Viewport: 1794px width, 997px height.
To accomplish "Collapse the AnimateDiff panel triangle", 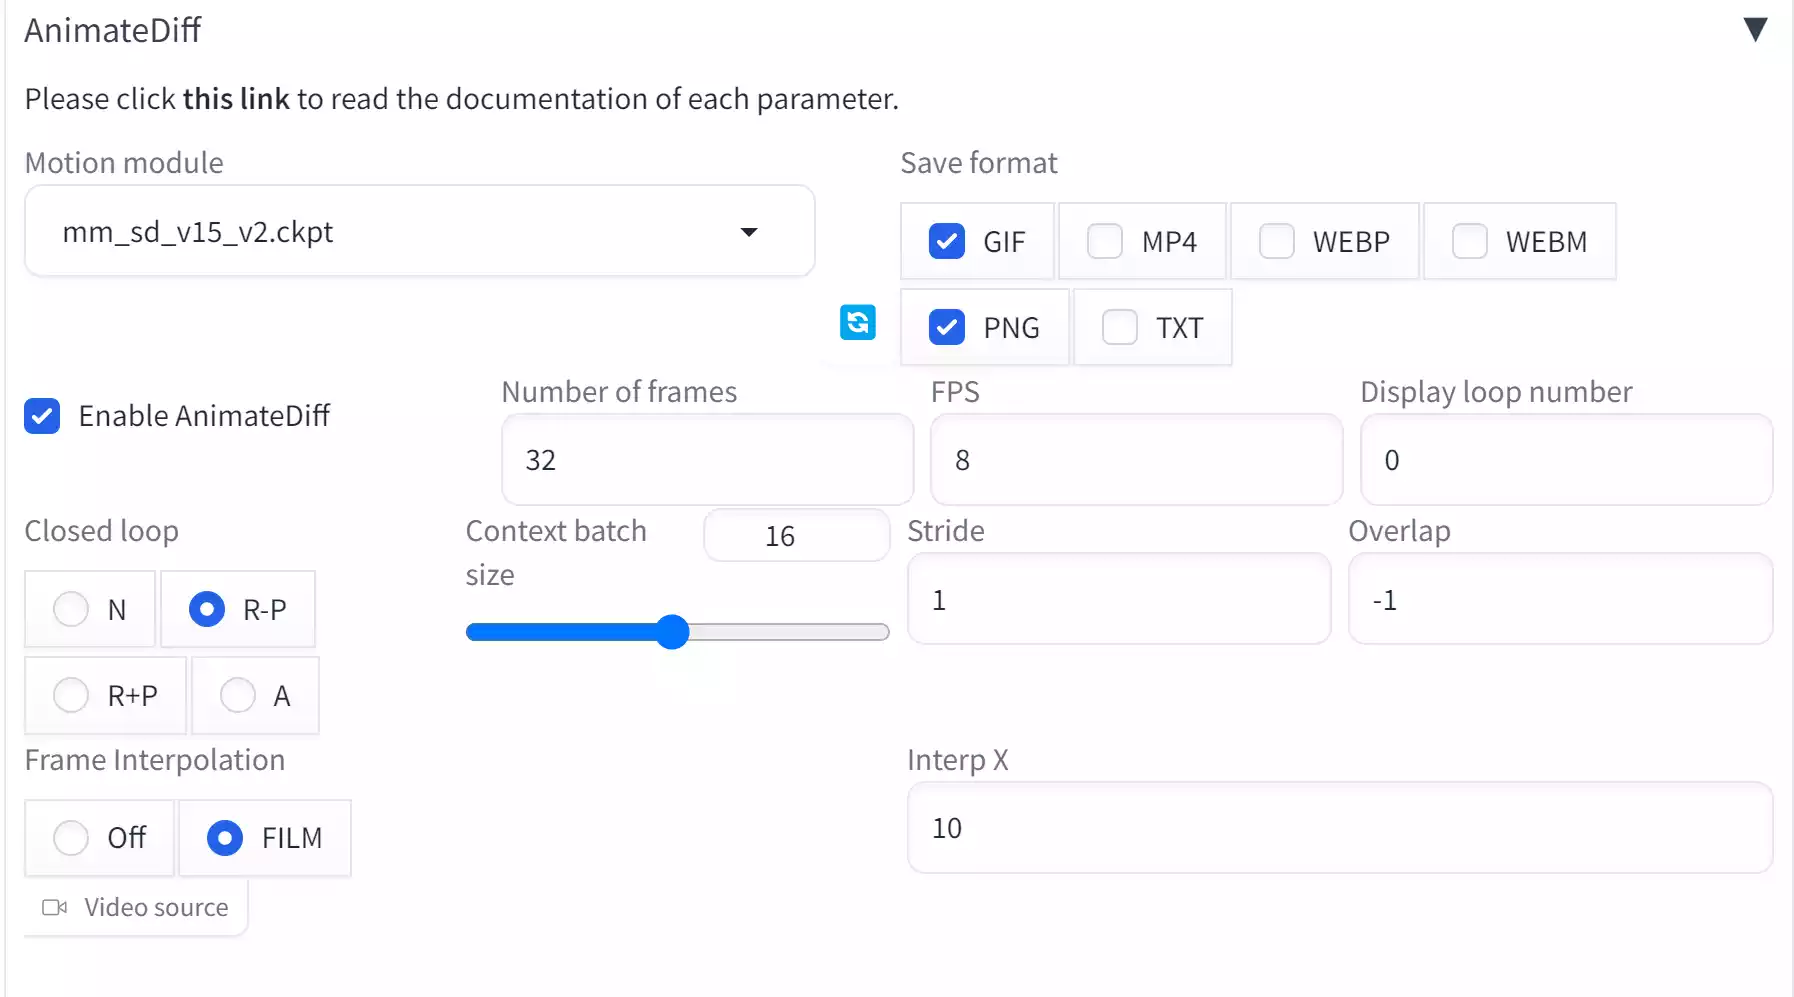I will 1755,30.
